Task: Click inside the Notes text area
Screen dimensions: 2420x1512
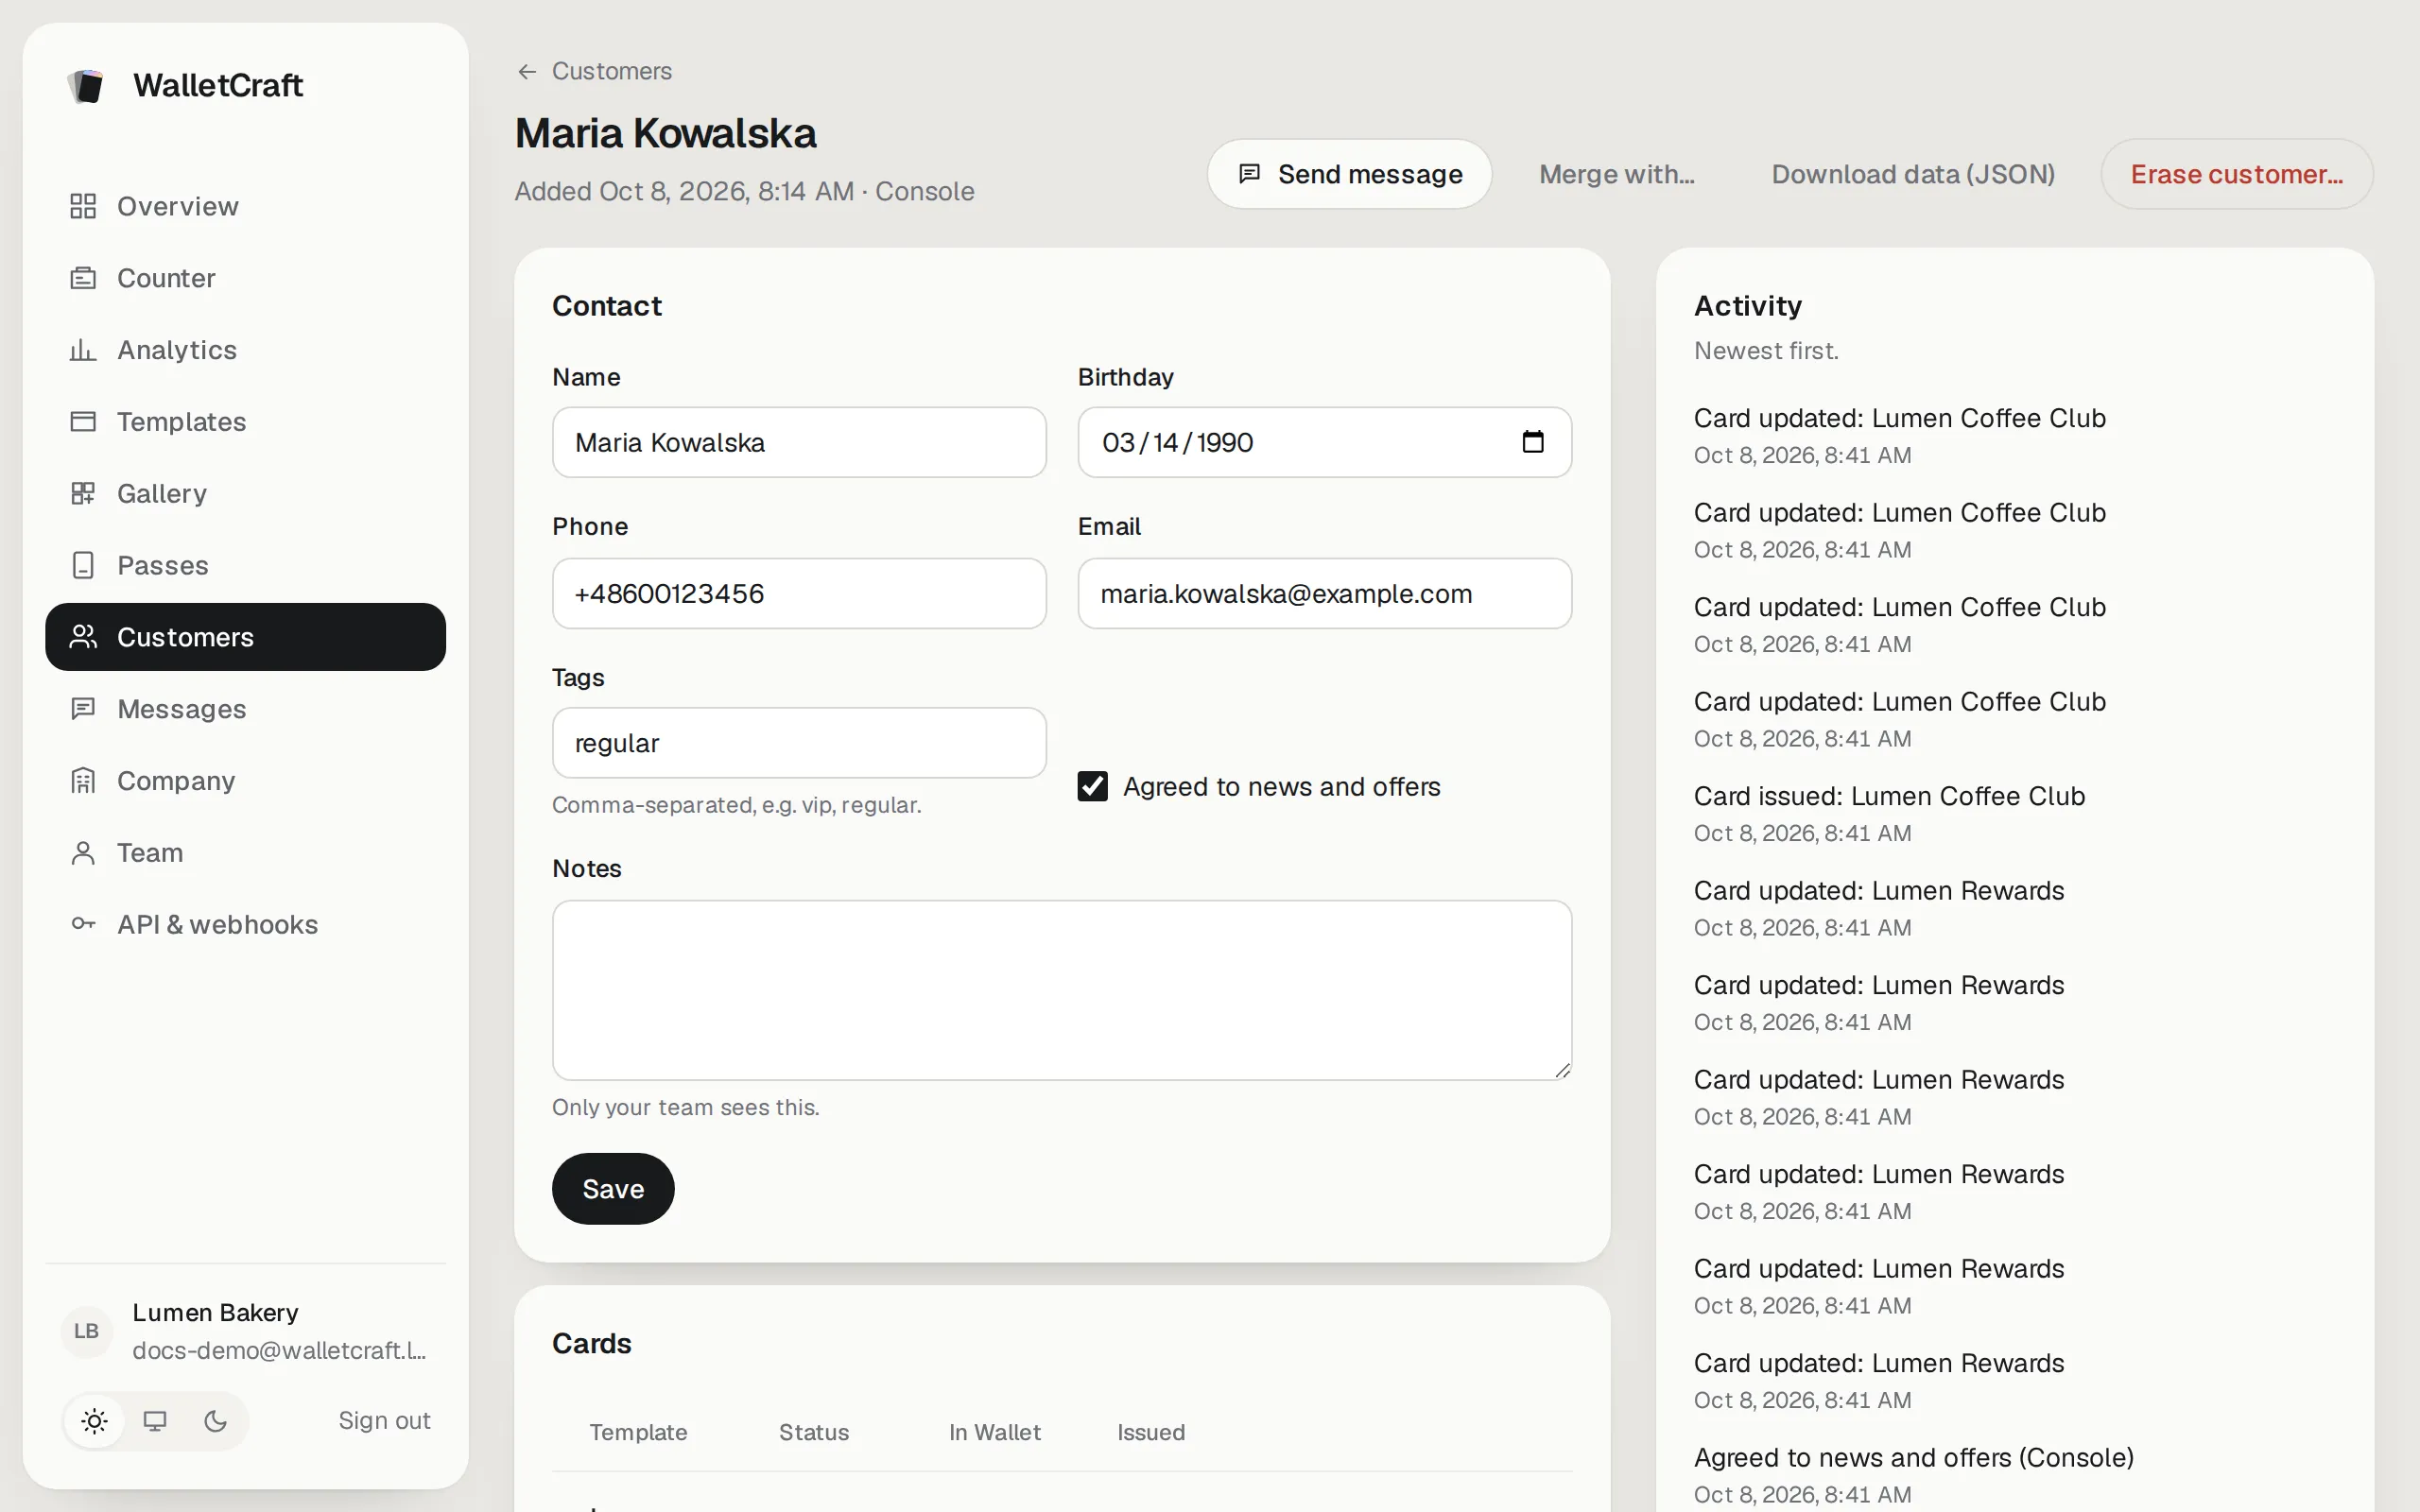Action: (x=1062, y=990)
